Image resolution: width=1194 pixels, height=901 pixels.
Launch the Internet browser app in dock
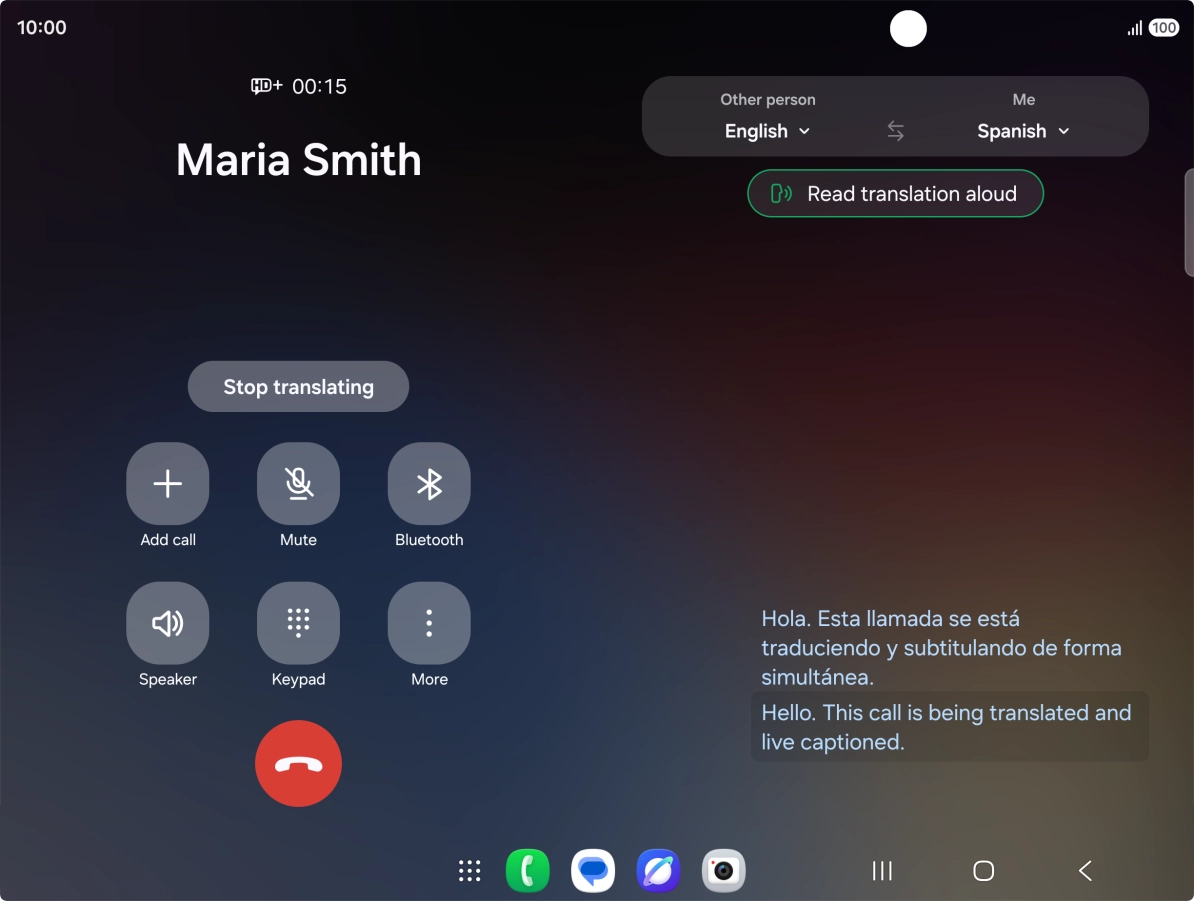(658, 871)
